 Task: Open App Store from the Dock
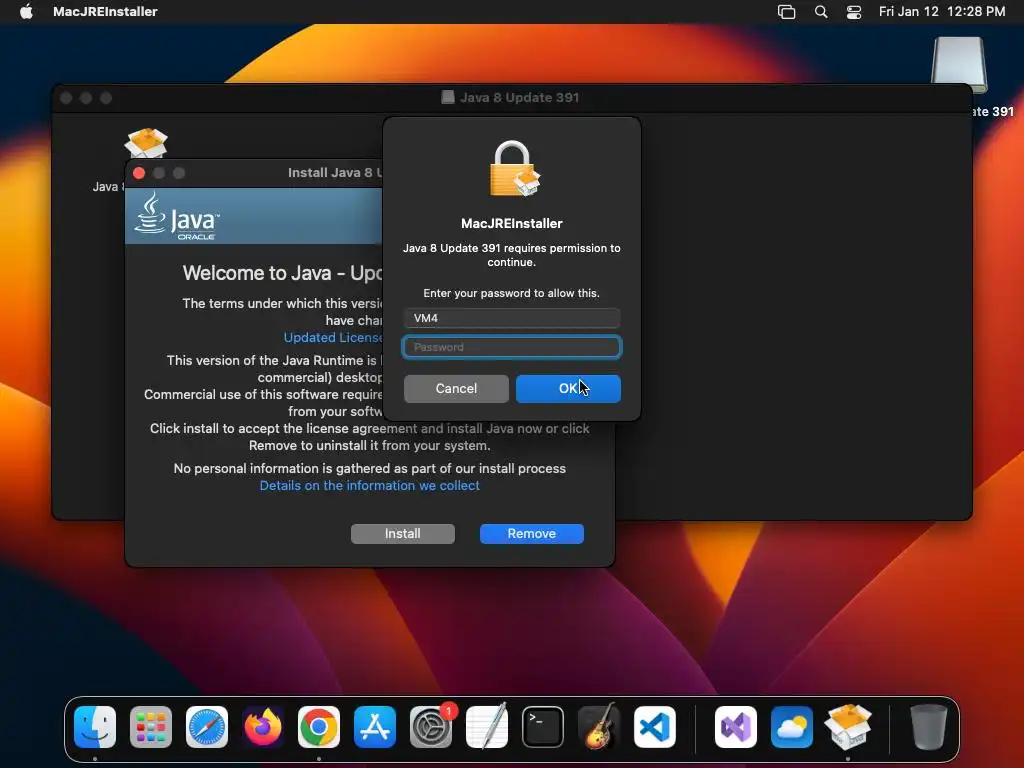[x=375, y=727]
